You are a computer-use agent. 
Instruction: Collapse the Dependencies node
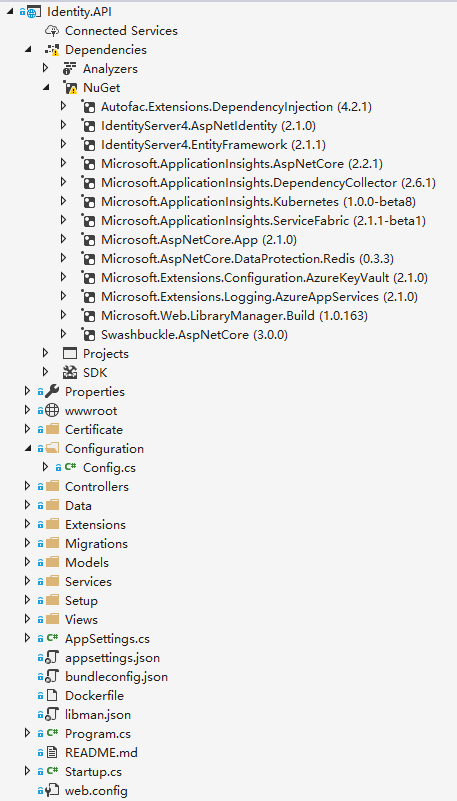[28, 50]
